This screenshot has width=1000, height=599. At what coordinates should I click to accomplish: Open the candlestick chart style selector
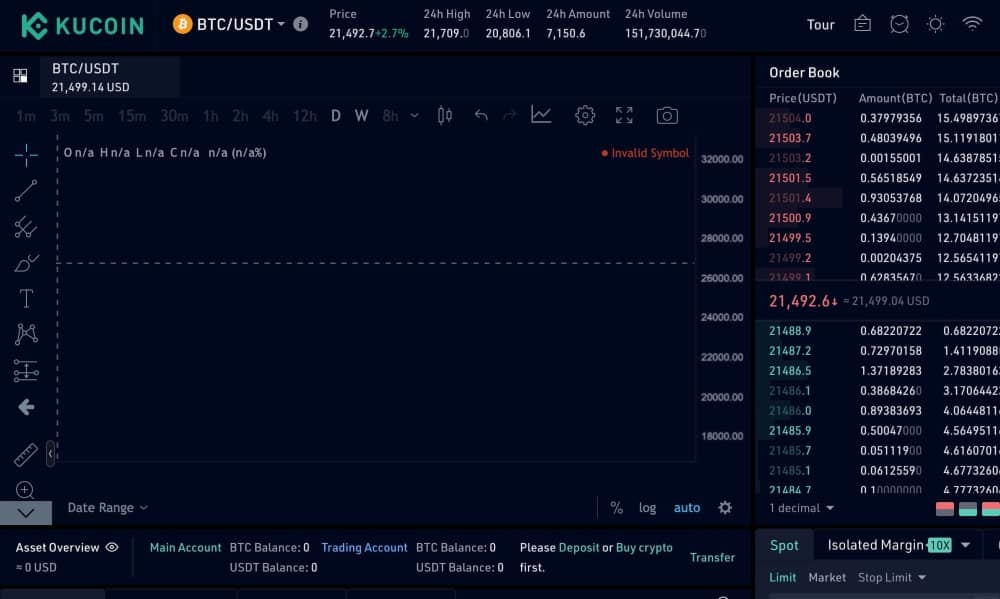[445, 115]
